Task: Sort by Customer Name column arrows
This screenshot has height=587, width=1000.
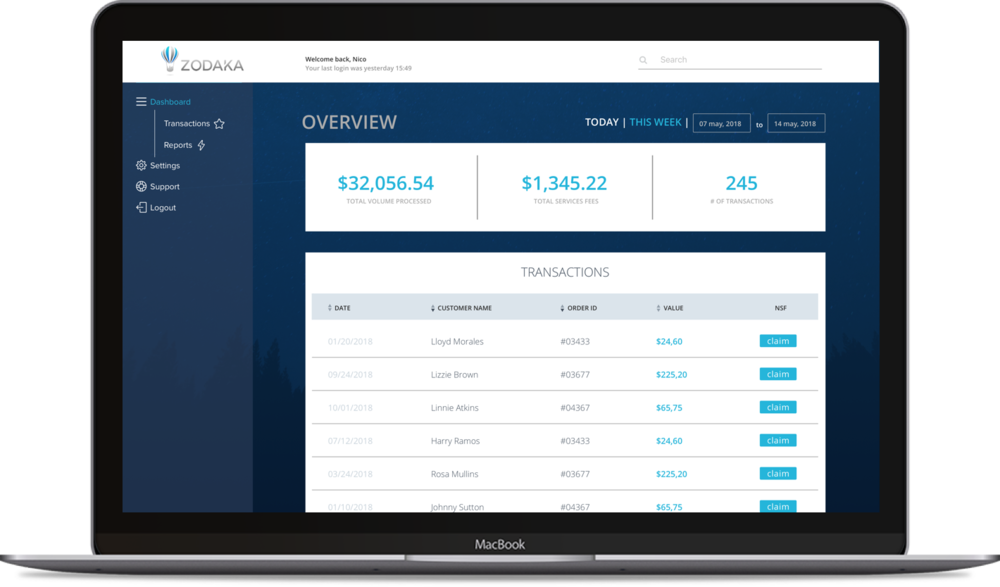Action: click(432, 308)
